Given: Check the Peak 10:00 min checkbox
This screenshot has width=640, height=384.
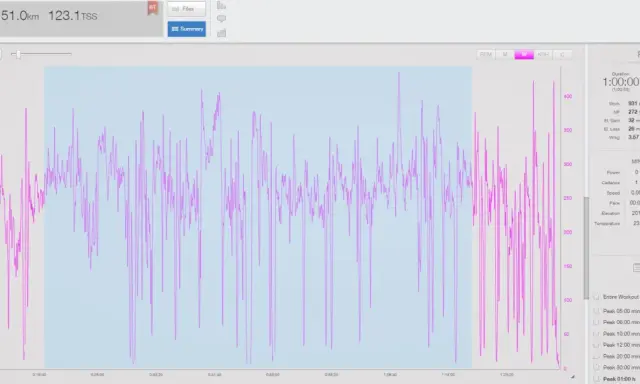Looking at the screenshot, I should tap(596, 334).
